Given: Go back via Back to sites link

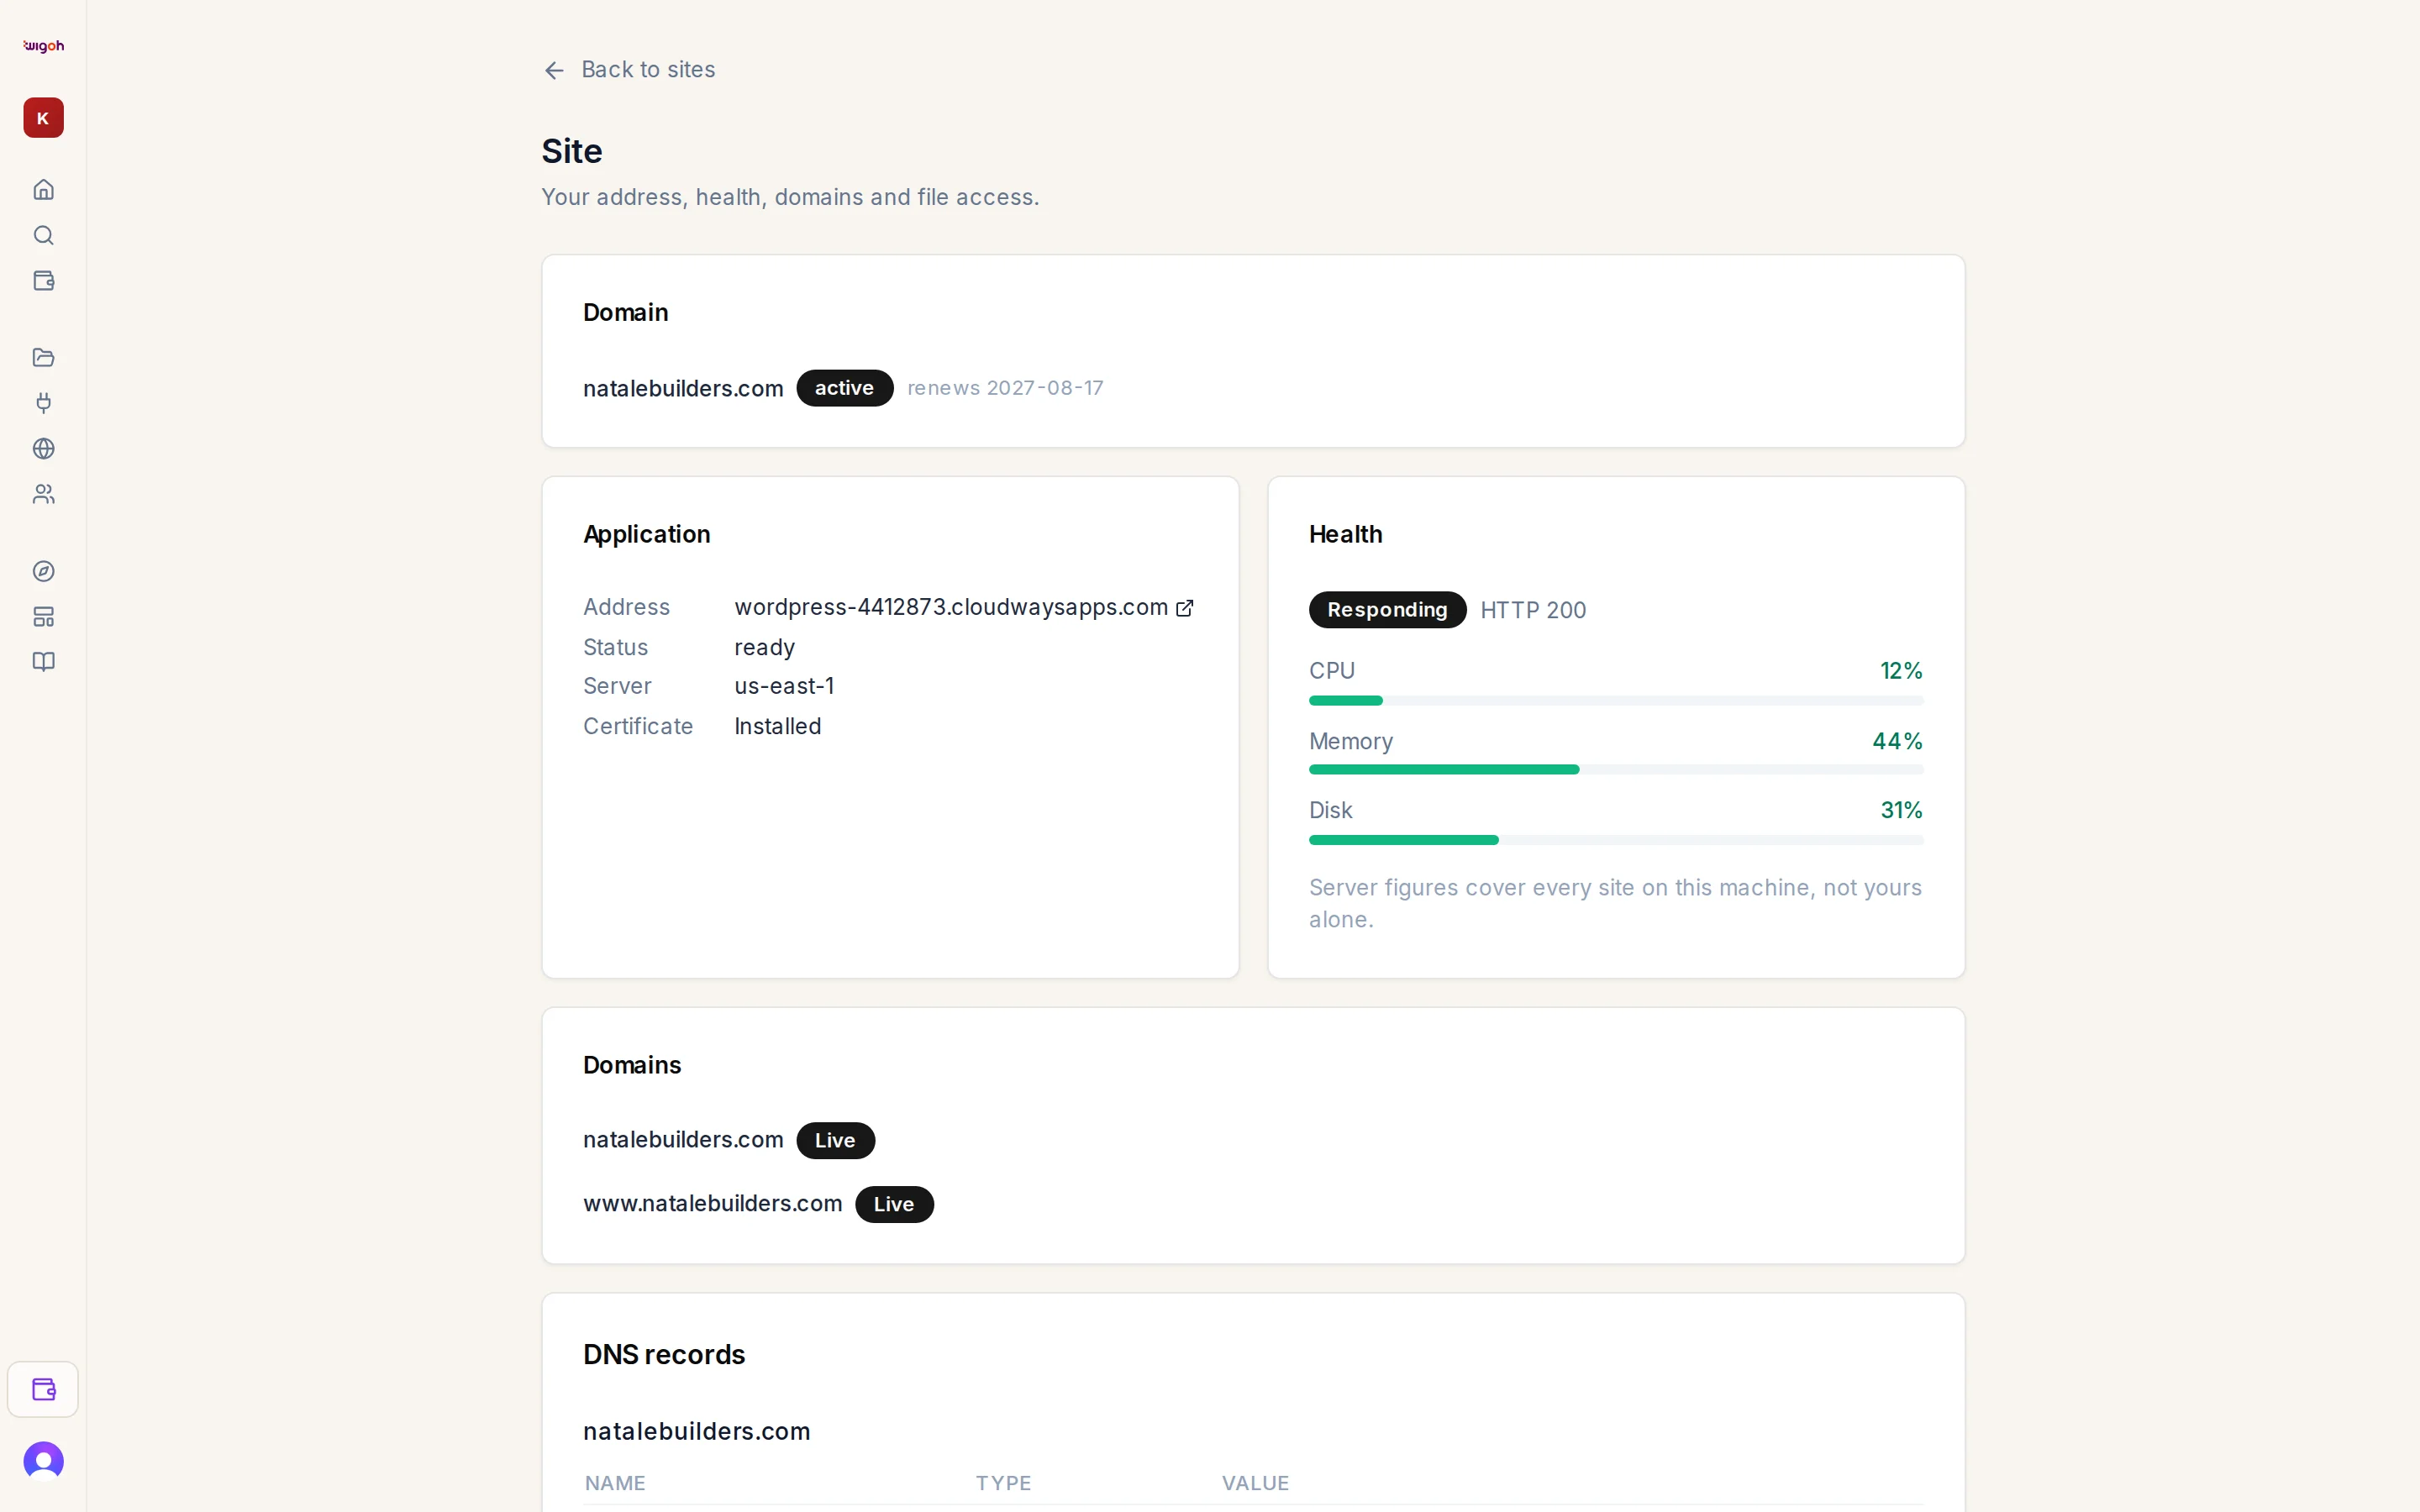Looking at the screenshot, I should [629, 70].
